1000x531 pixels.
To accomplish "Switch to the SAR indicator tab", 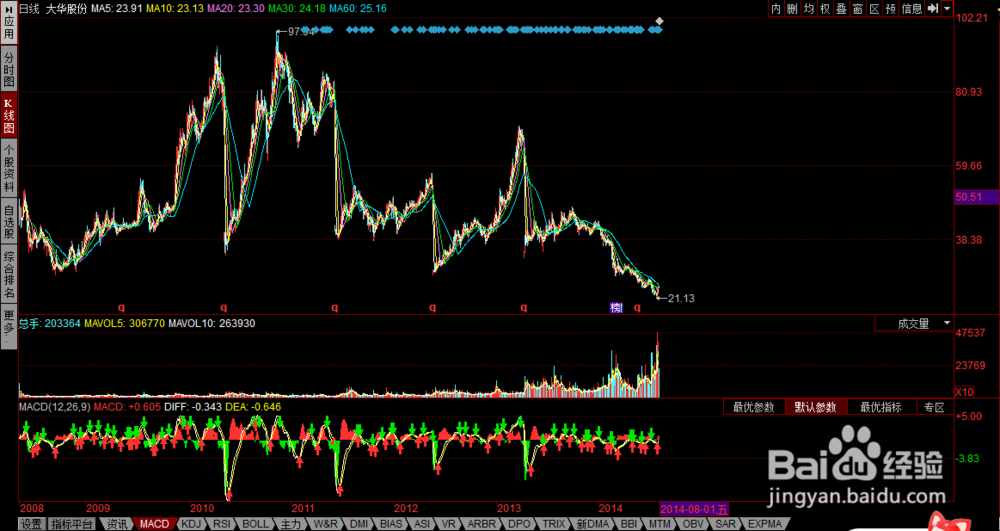I will pos(726,525).
